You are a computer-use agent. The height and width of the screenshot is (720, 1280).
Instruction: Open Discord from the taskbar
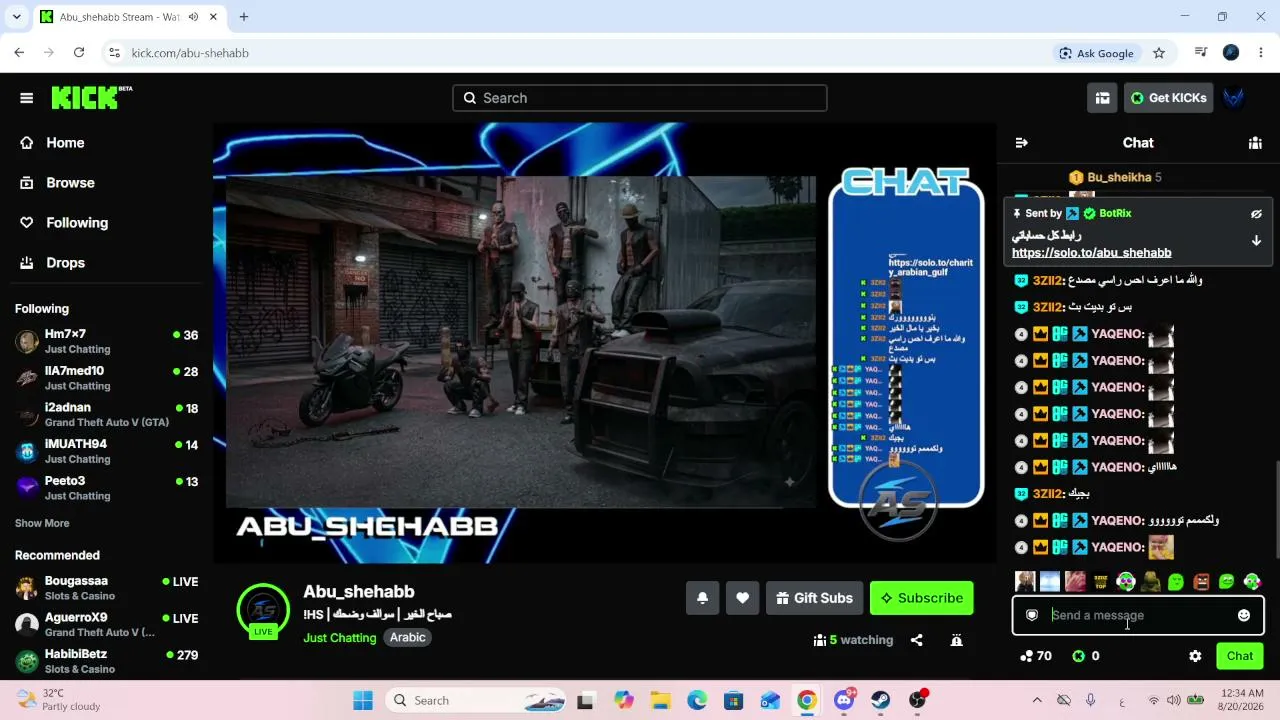(x=844, y=700)
